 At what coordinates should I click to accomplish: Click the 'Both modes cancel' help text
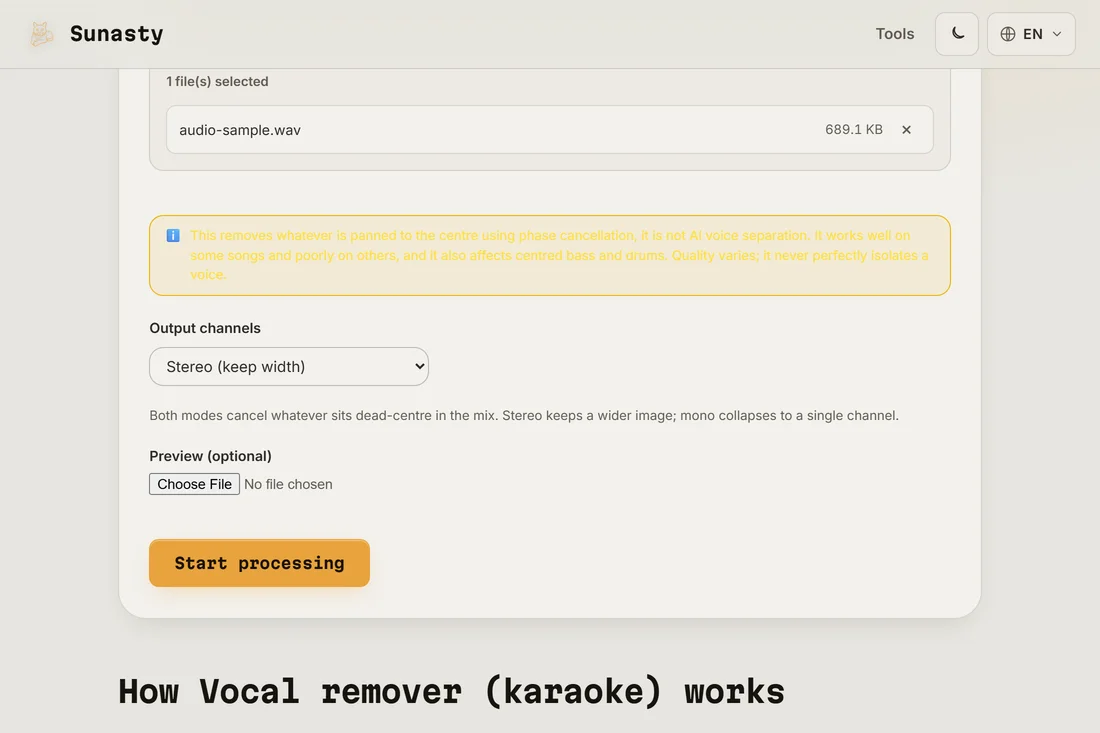[x=524, y=415]
